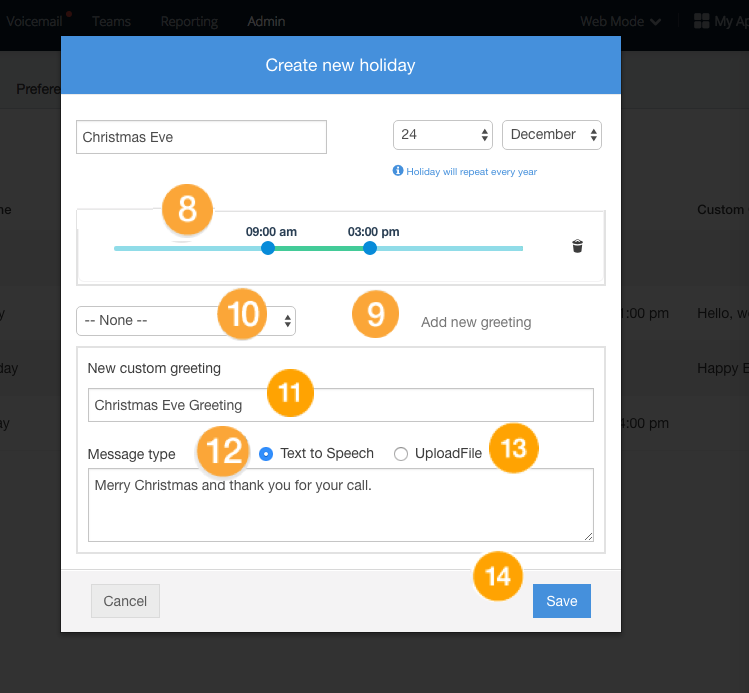749x693 pixels.
Task: Open the greeting dropdown showing None
Action: tap(186, 321)
